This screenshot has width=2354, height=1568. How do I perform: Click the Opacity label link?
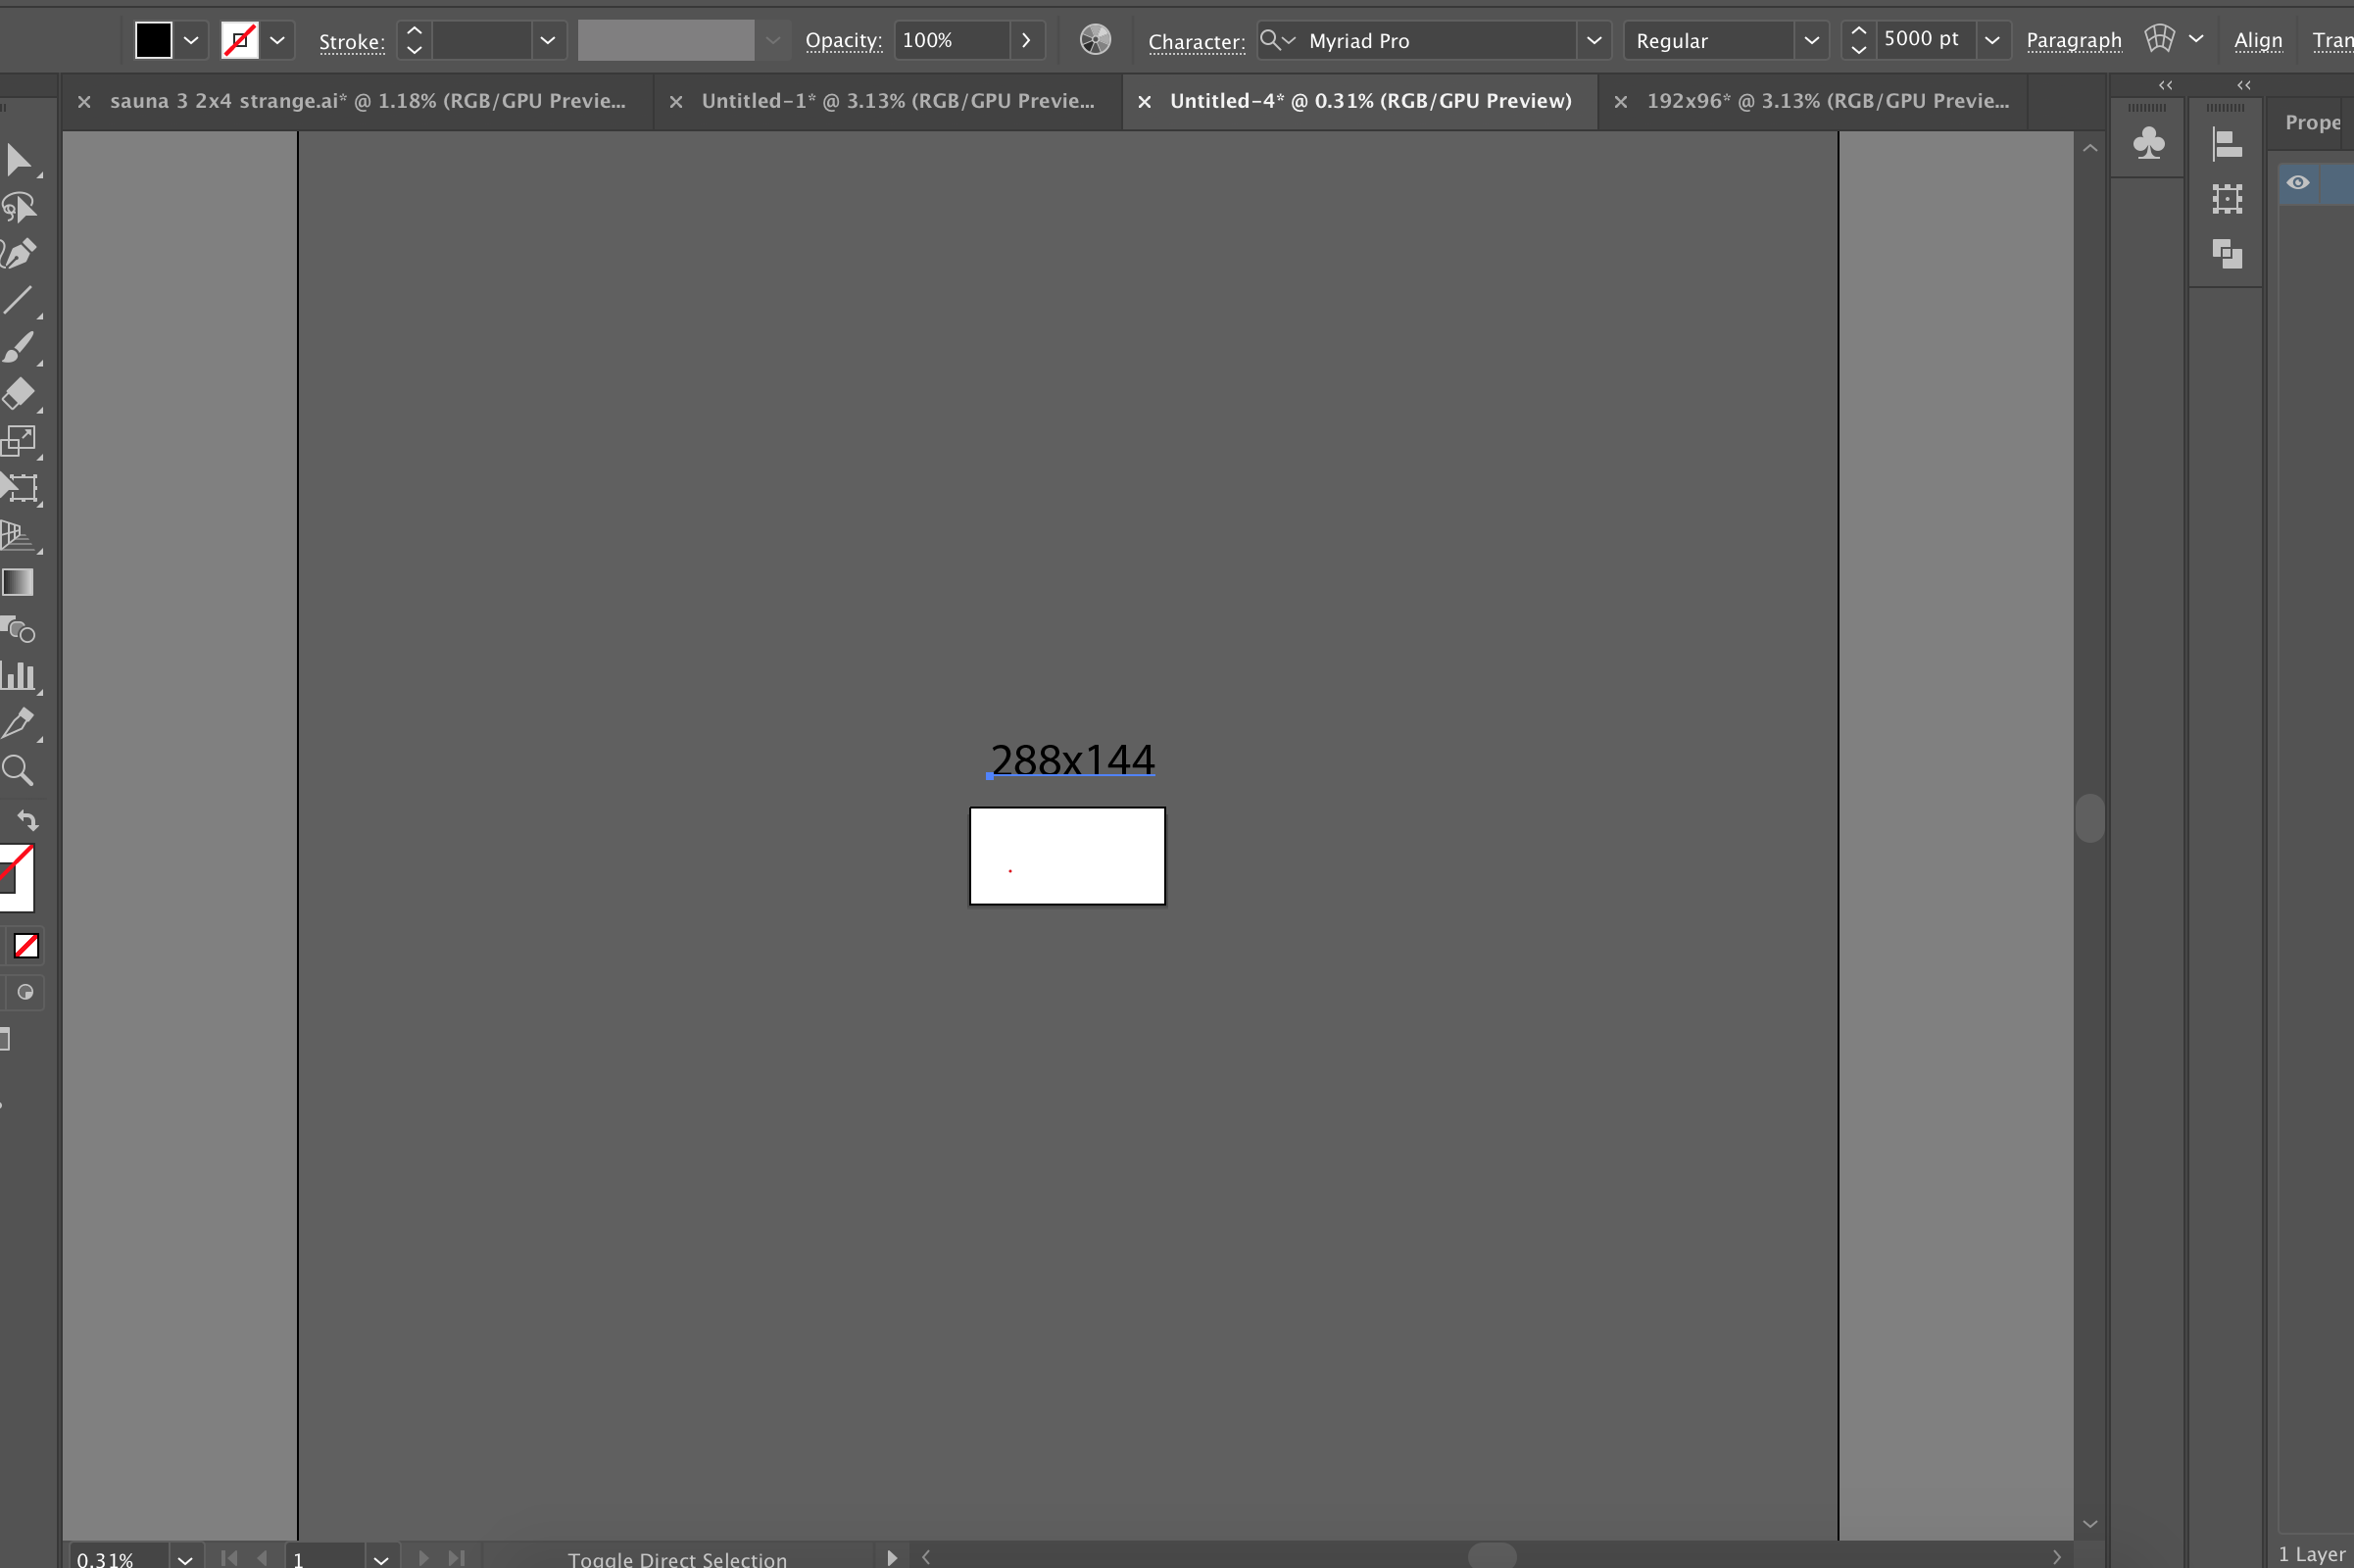843,41
